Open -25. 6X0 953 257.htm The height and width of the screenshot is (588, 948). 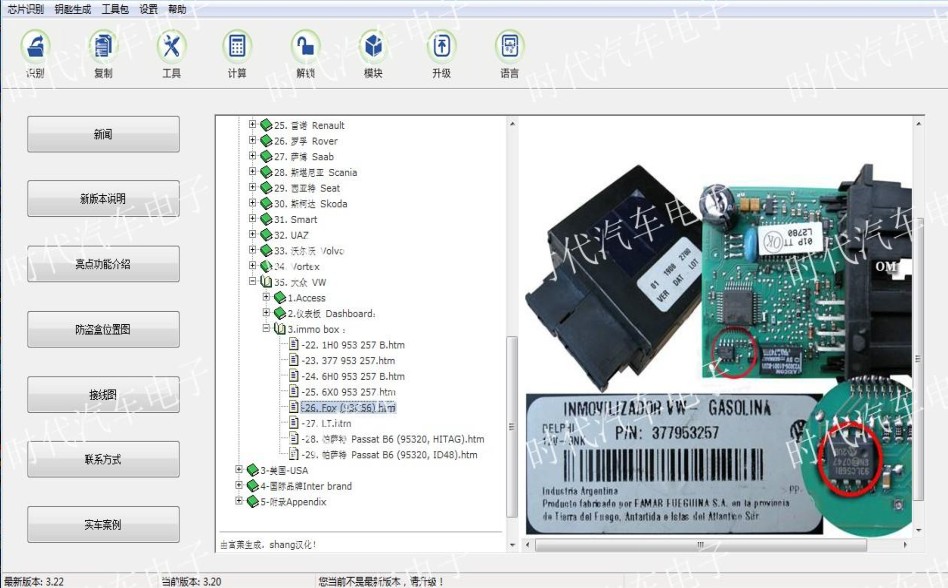tap(349, 392)
